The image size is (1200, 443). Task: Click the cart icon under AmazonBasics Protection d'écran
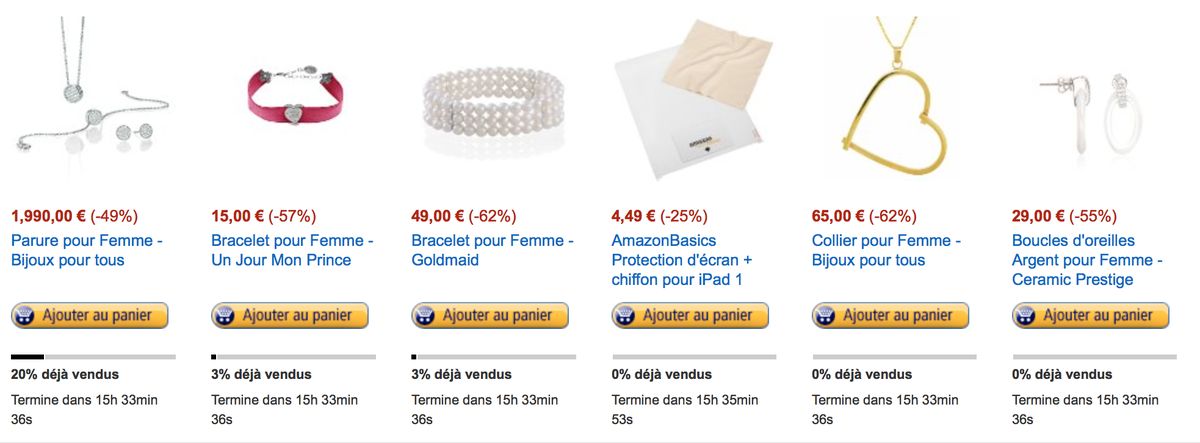coord(626,316)
